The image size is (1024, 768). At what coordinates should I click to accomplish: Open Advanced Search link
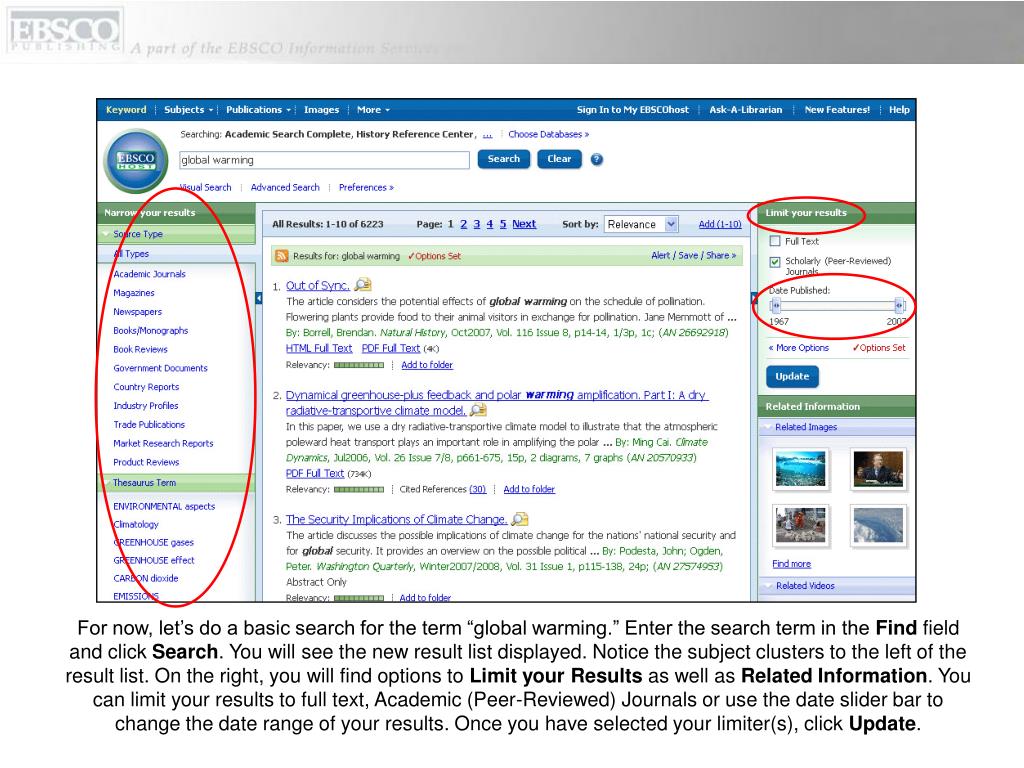(285, 187)
